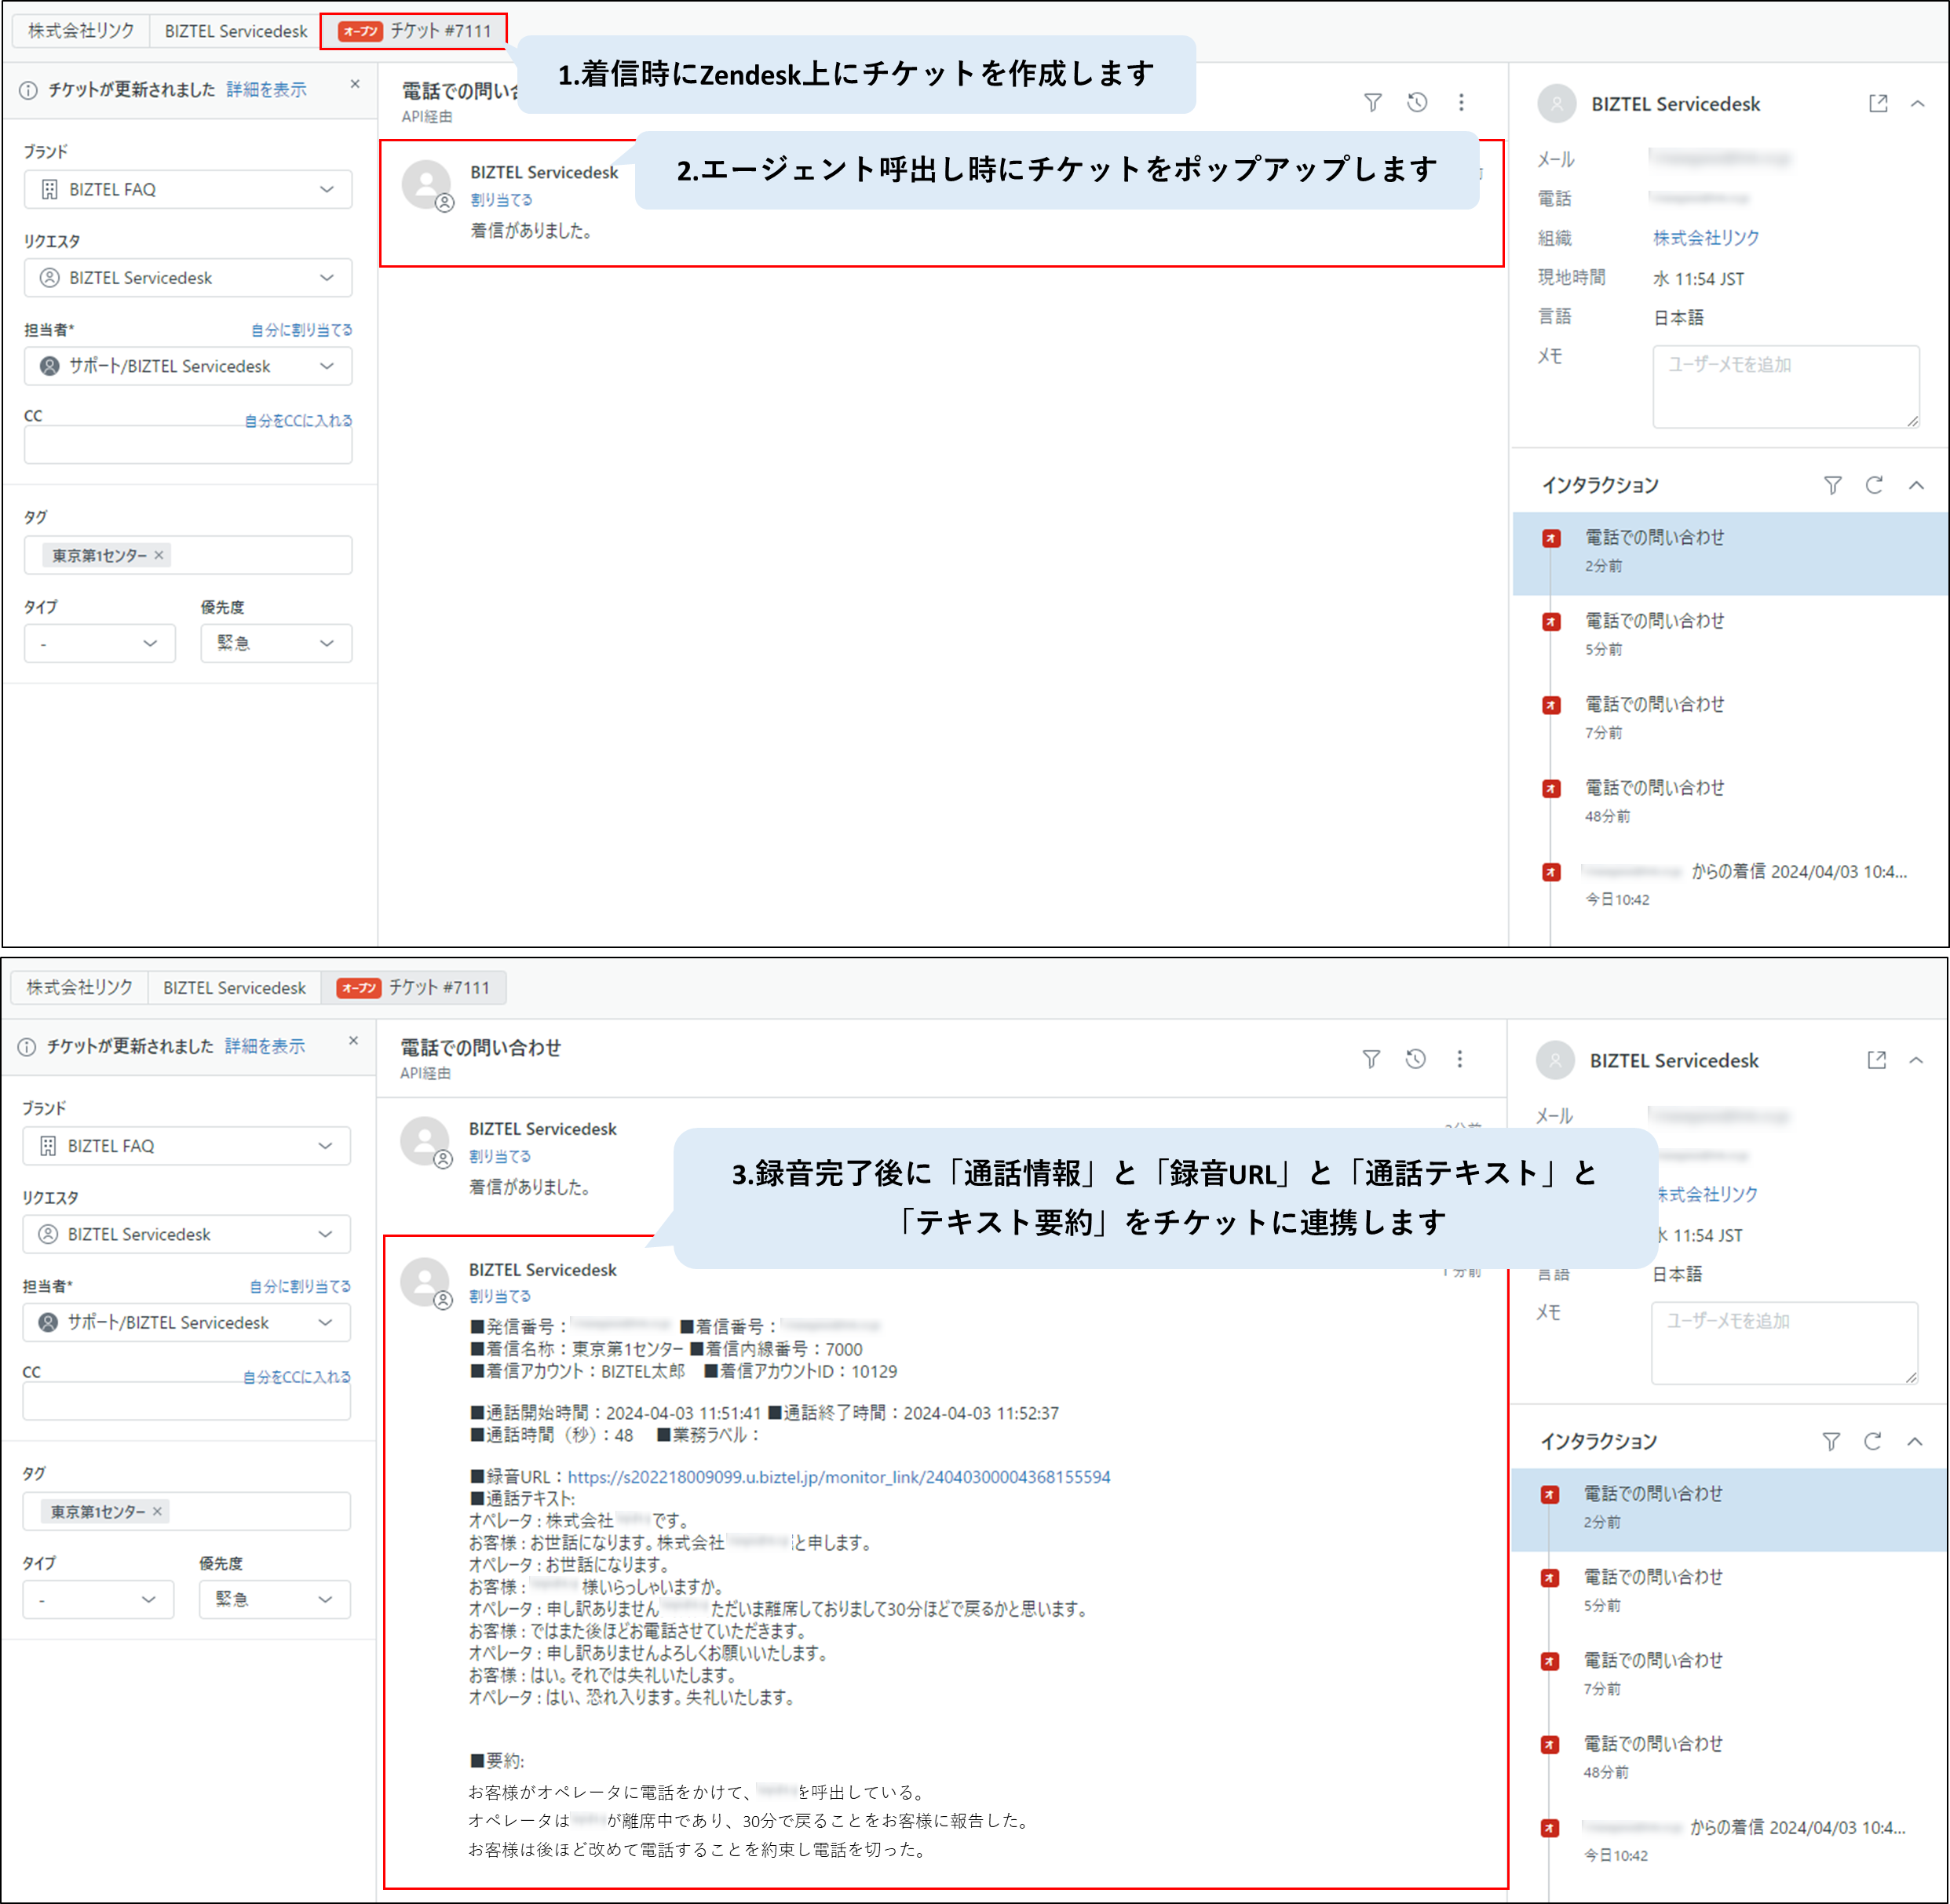Filter the インタラクション list in lower screenshot
Screen dimensions: 1950x1904
[x=1831, y=1441]
